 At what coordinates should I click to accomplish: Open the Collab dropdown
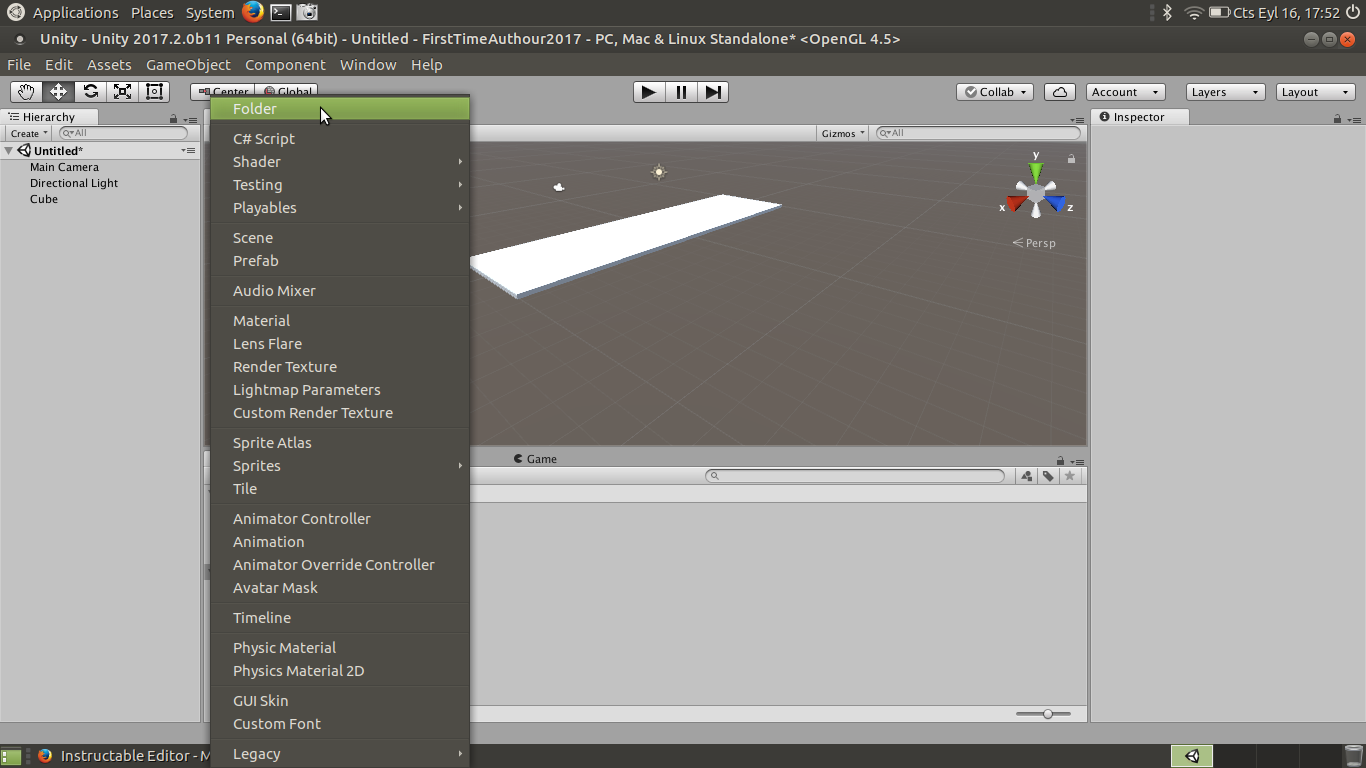tap(995, 92)
